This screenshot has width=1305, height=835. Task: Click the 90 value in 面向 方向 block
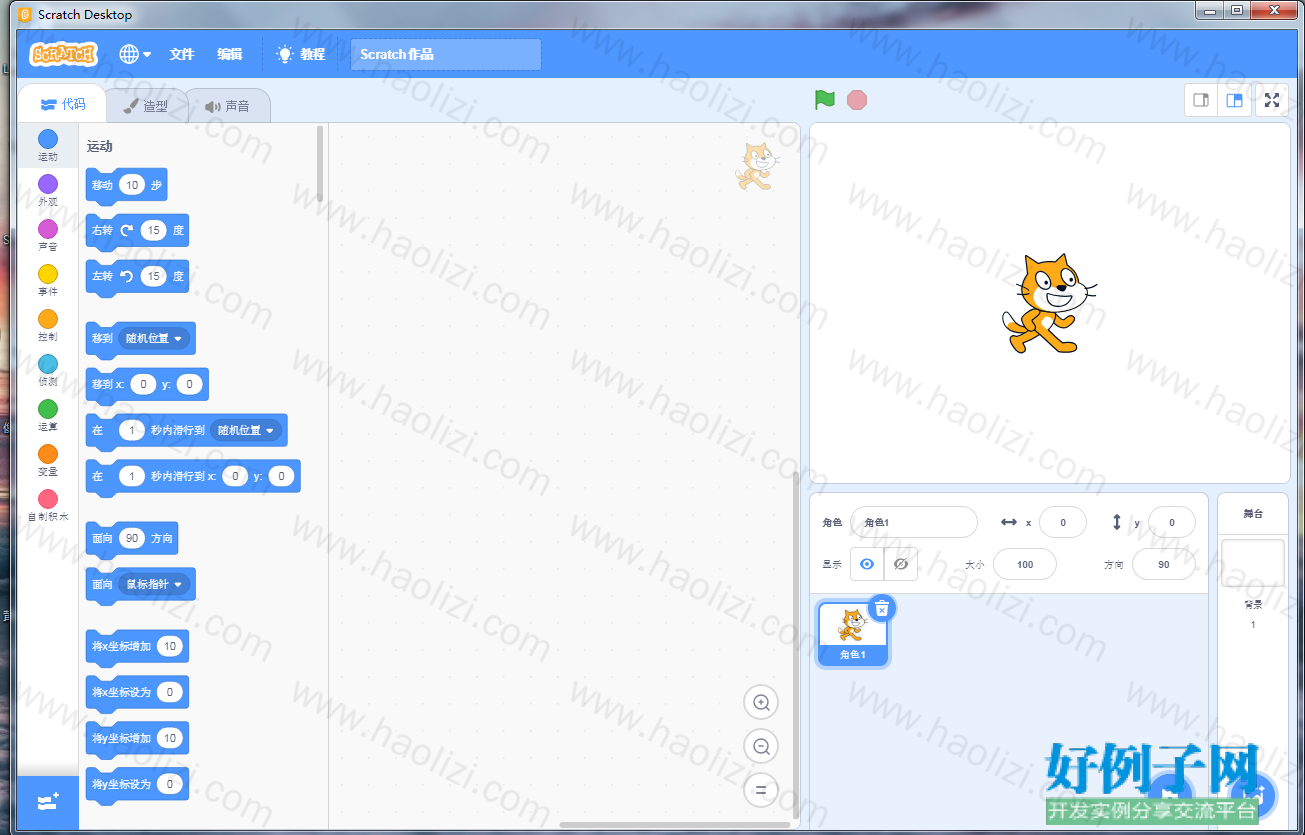pos(132,538)
